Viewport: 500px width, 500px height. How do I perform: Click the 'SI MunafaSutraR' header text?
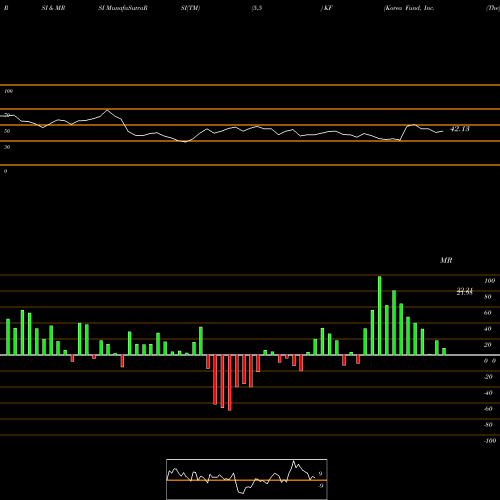(123, 8)
